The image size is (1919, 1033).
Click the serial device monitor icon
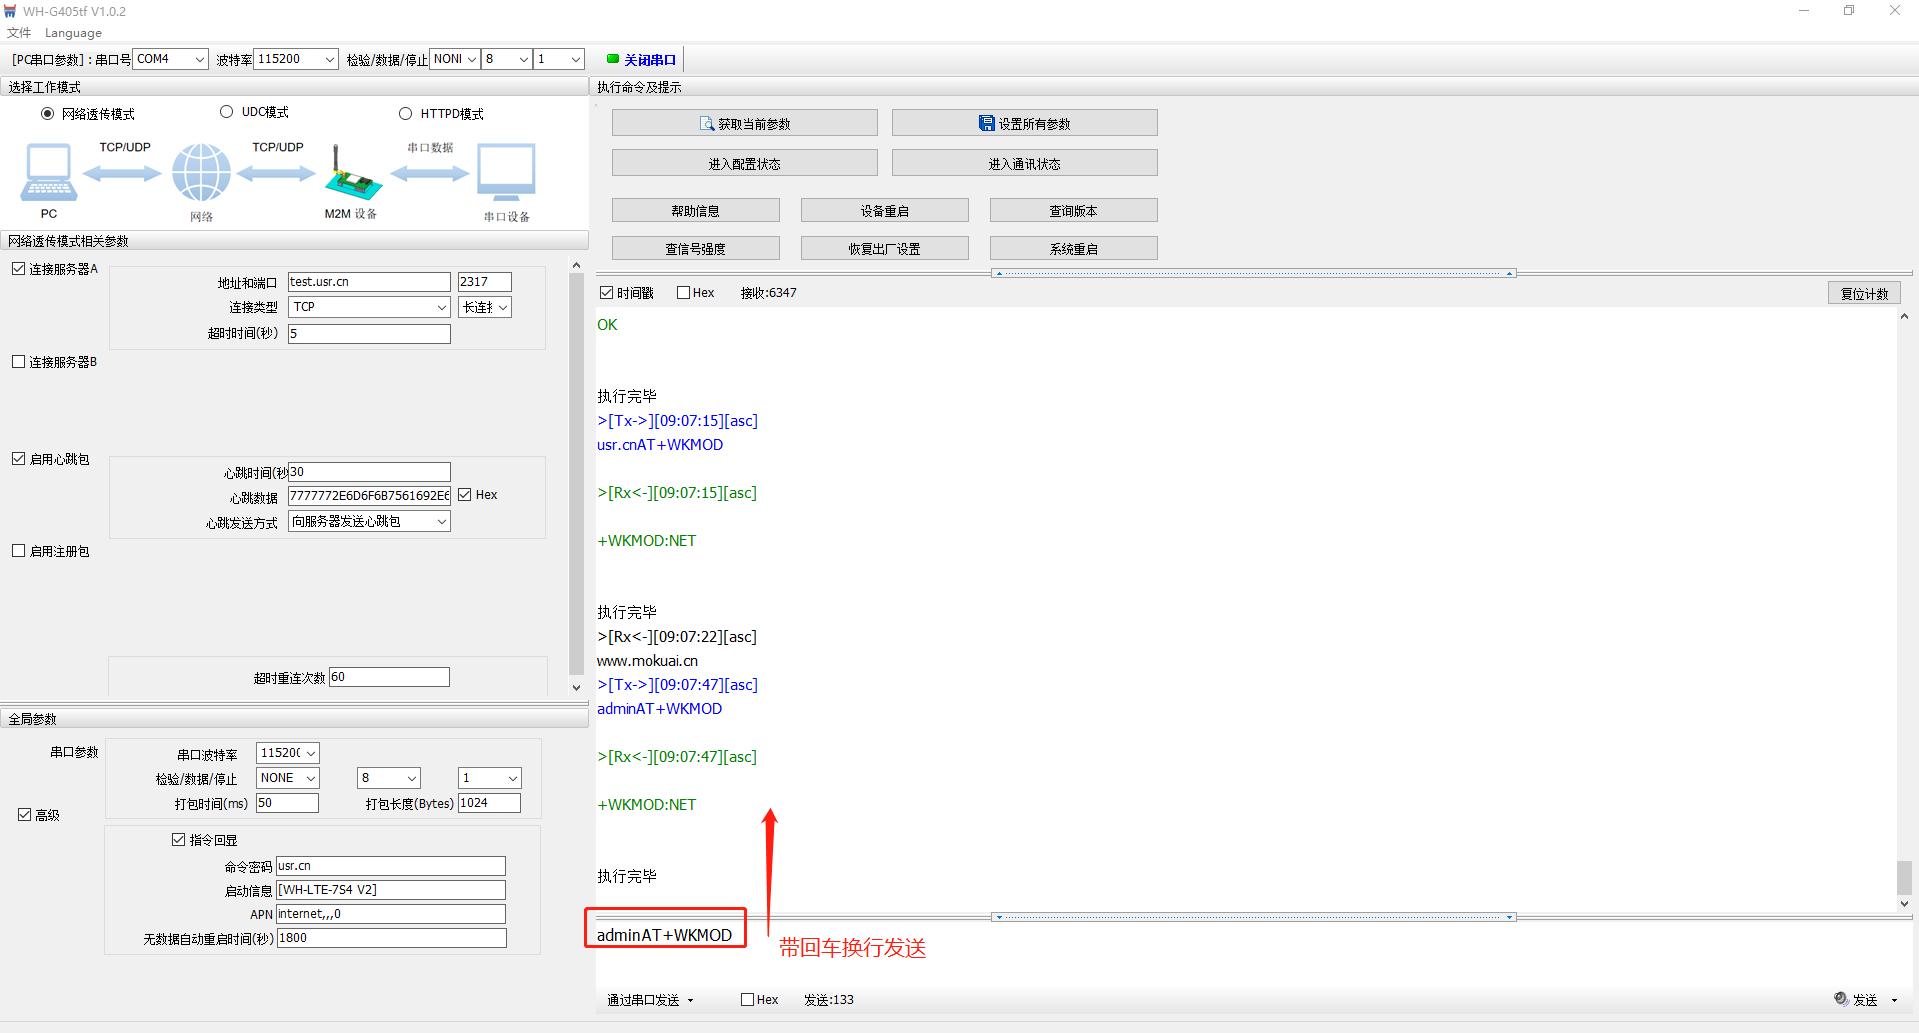tap(506, 172)
